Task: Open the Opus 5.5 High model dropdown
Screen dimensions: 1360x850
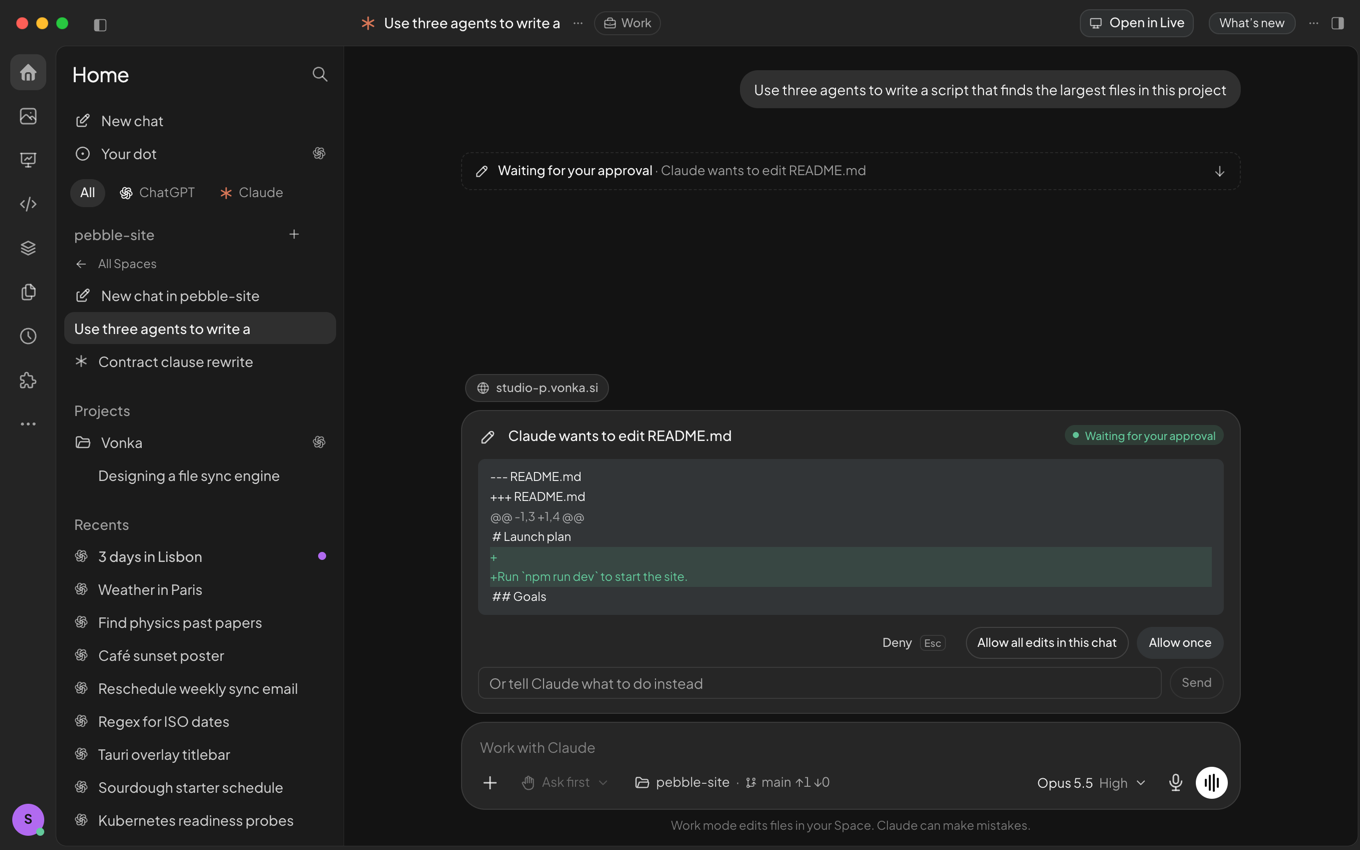Action: 1091,783
